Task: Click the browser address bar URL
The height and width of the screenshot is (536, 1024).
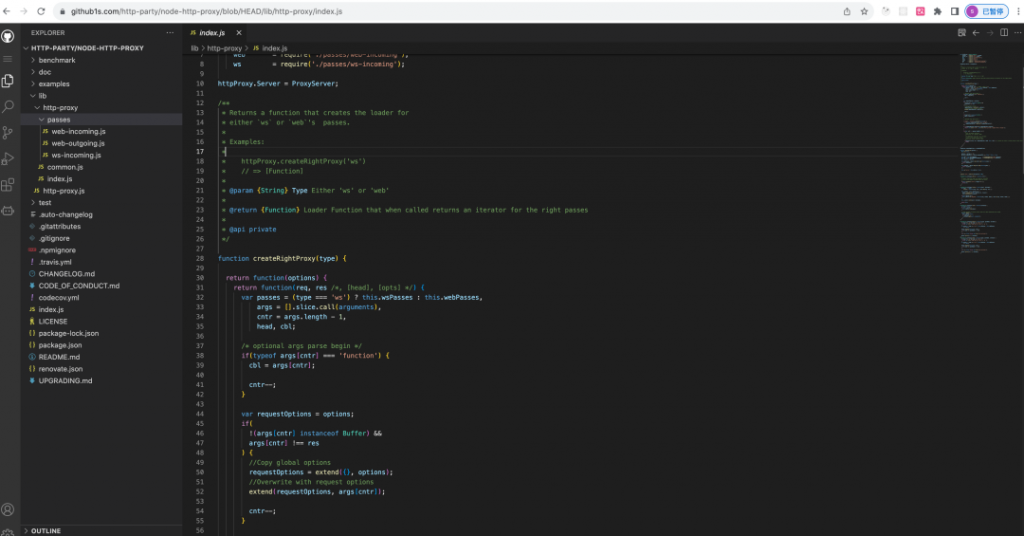Action: click(206, 11)
